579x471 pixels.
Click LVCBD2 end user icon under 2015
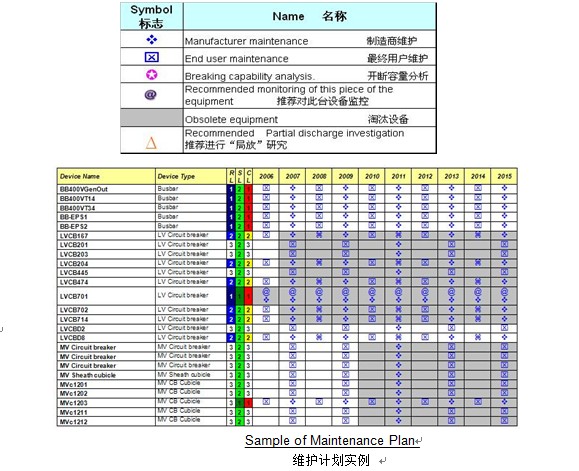click(x=504, y=328)
